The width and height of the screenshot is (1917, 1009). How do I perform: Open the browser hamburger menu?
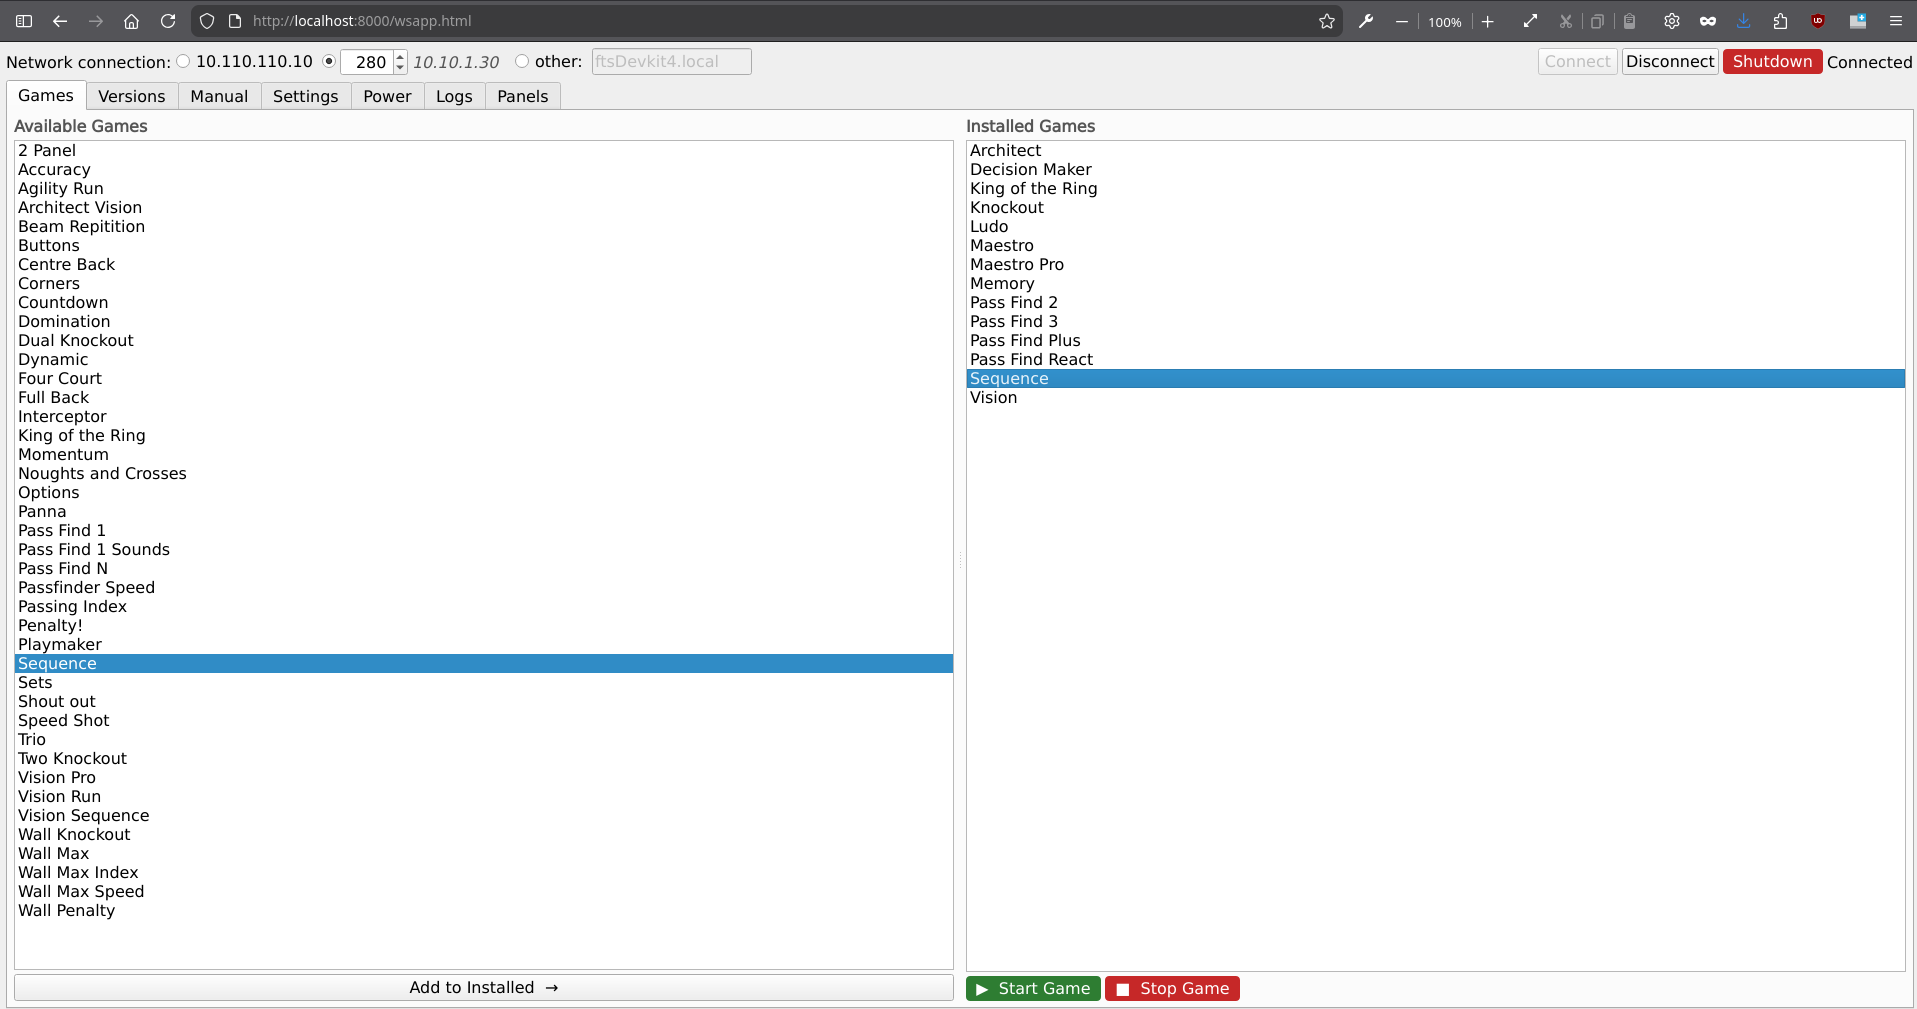click(1895, 21)
